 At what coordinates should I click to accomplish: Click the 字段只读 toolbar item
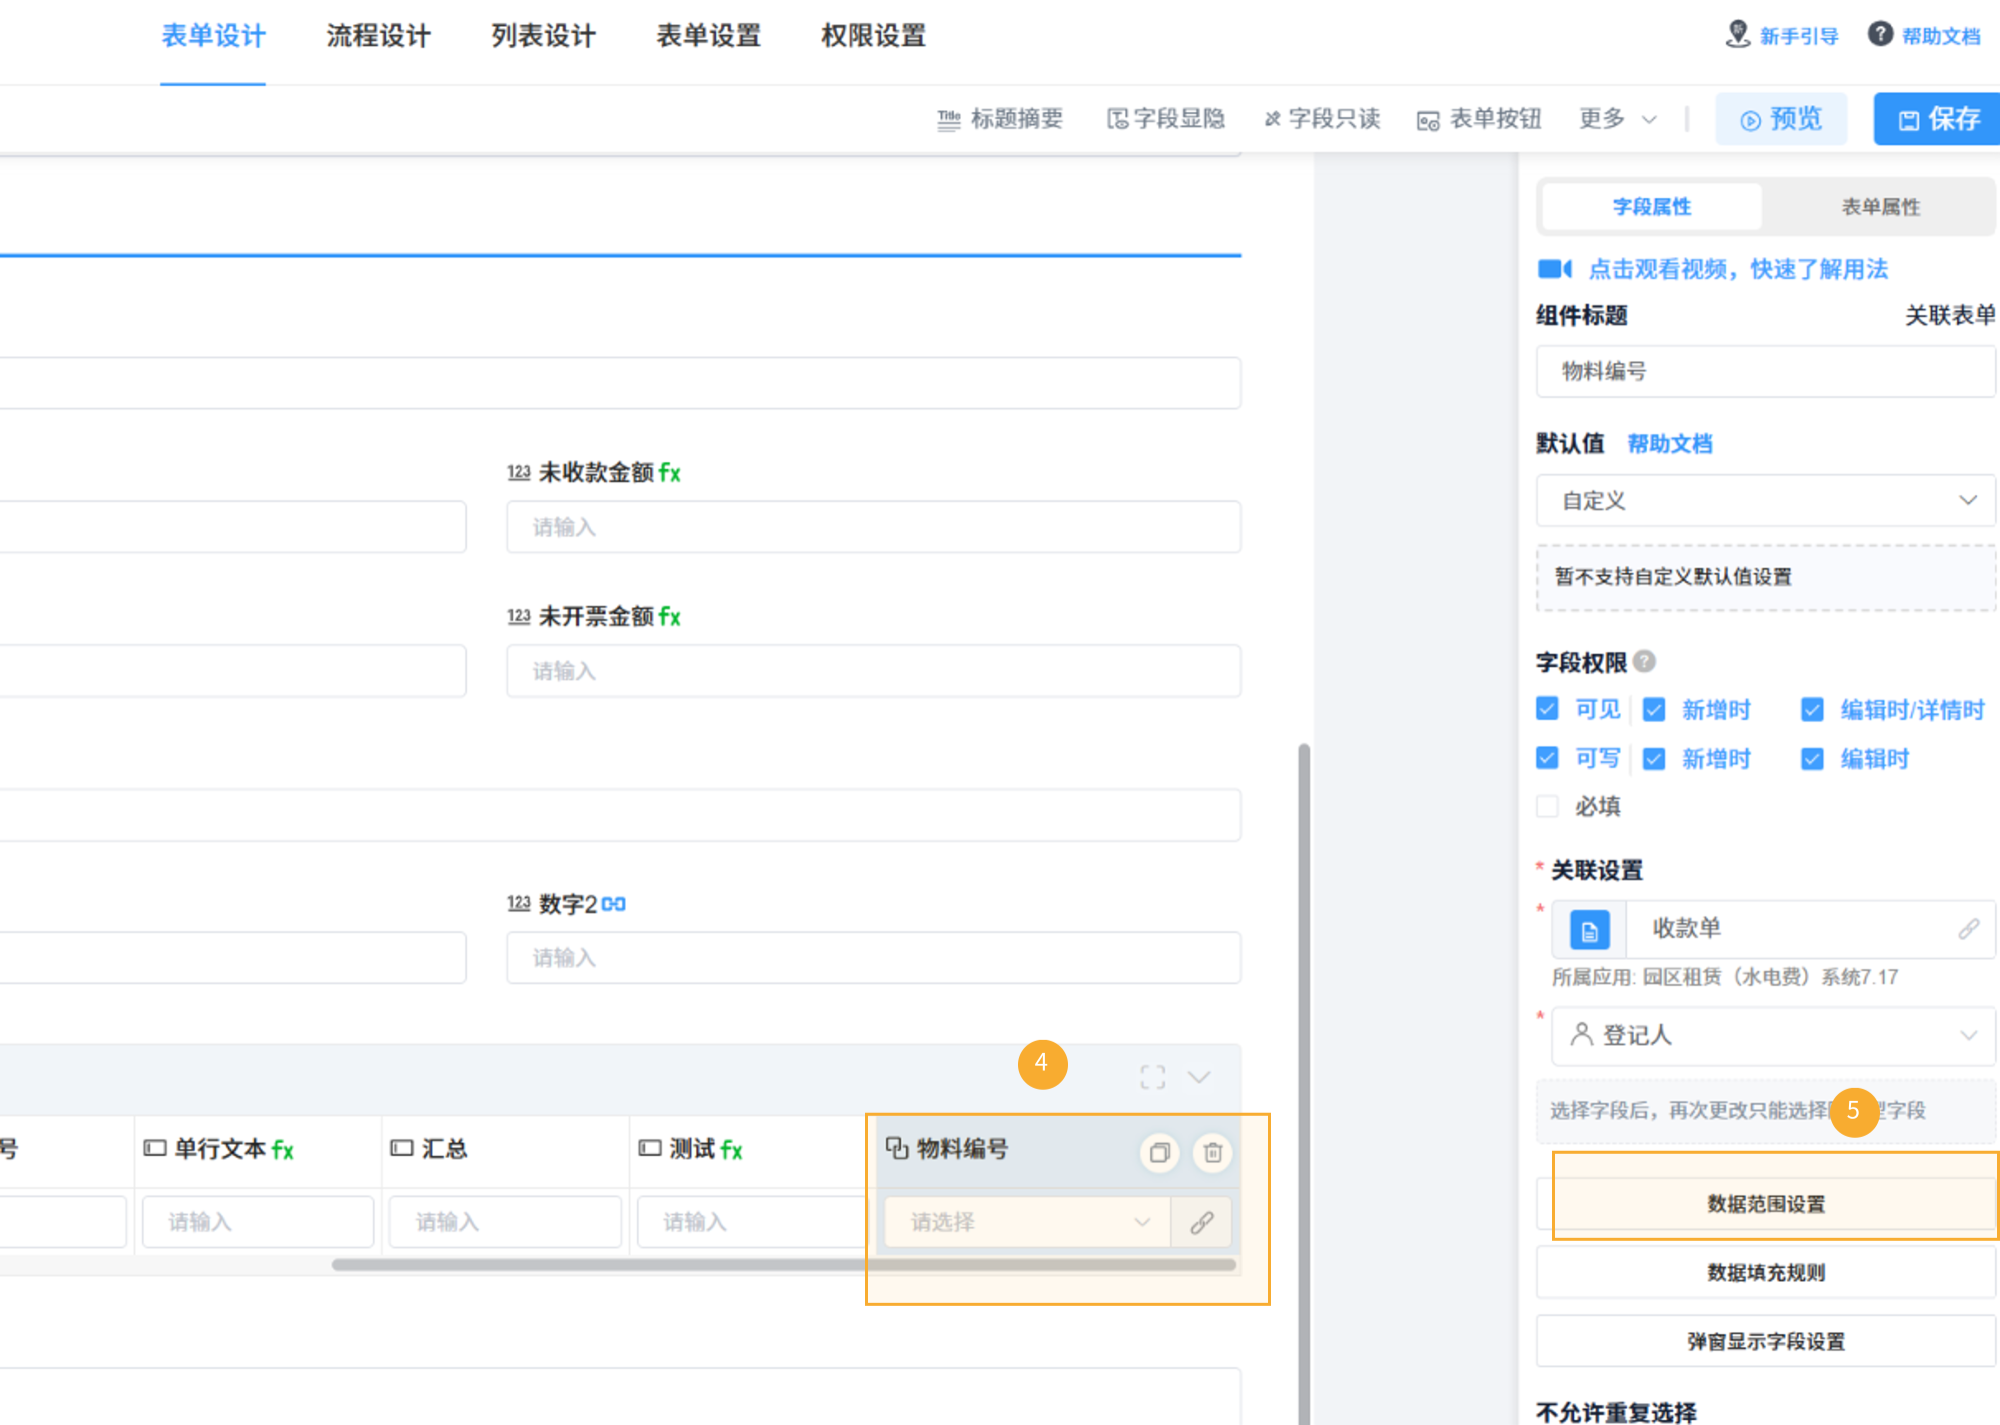(1322, 119)
